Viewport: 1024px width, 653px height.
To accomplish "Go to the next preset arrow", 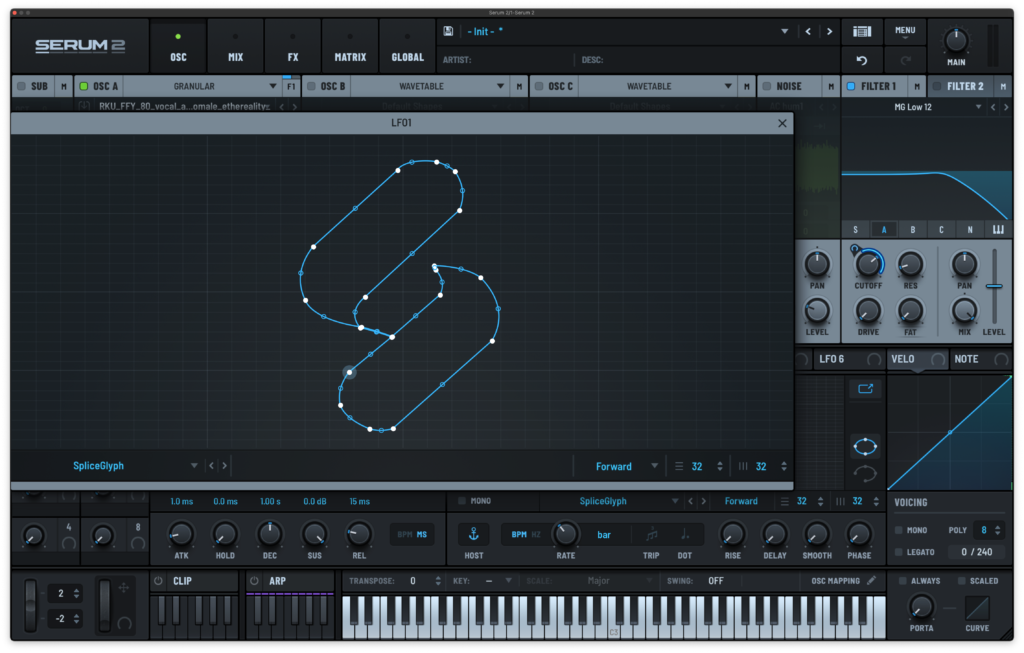I will pos(829,31).
